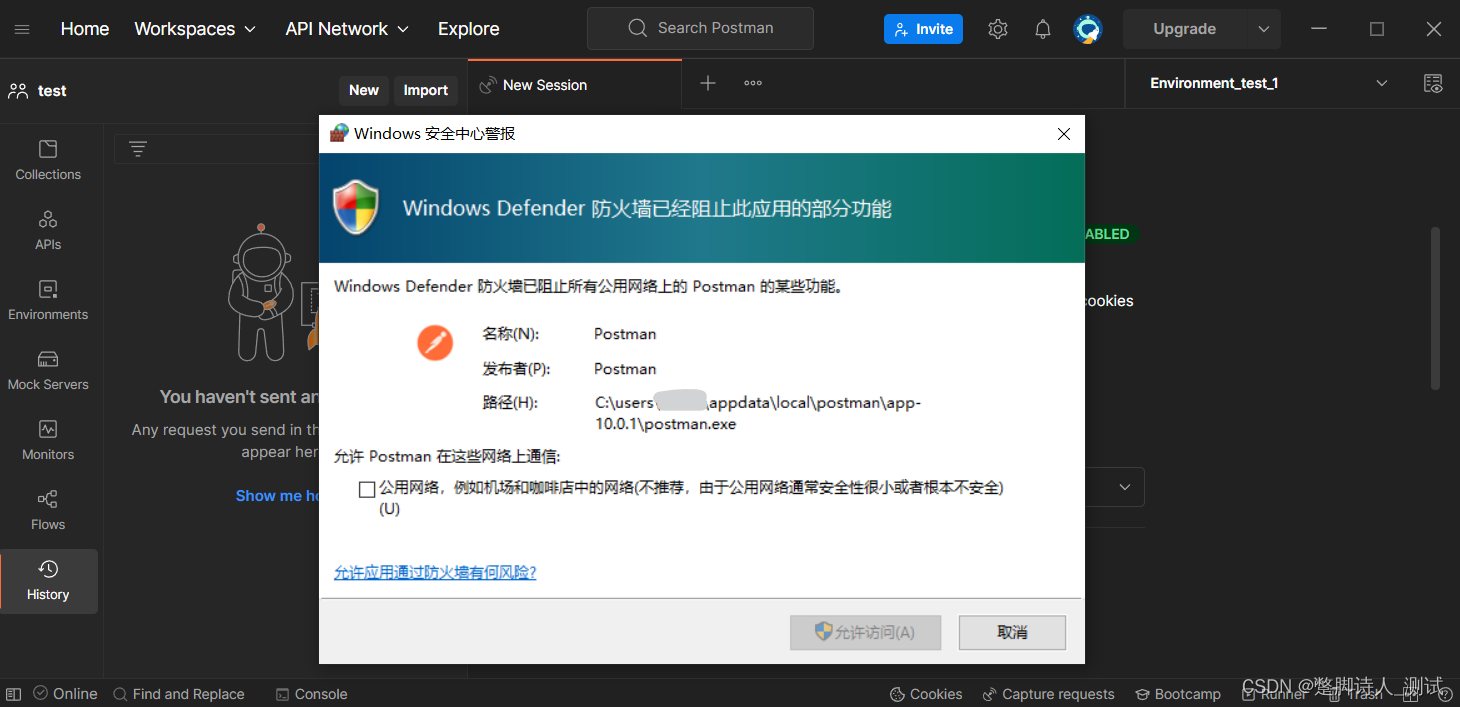The image size is (1460, 707).
Task: Open Capture requests in status bar
Action: [x=1048, y=694]
